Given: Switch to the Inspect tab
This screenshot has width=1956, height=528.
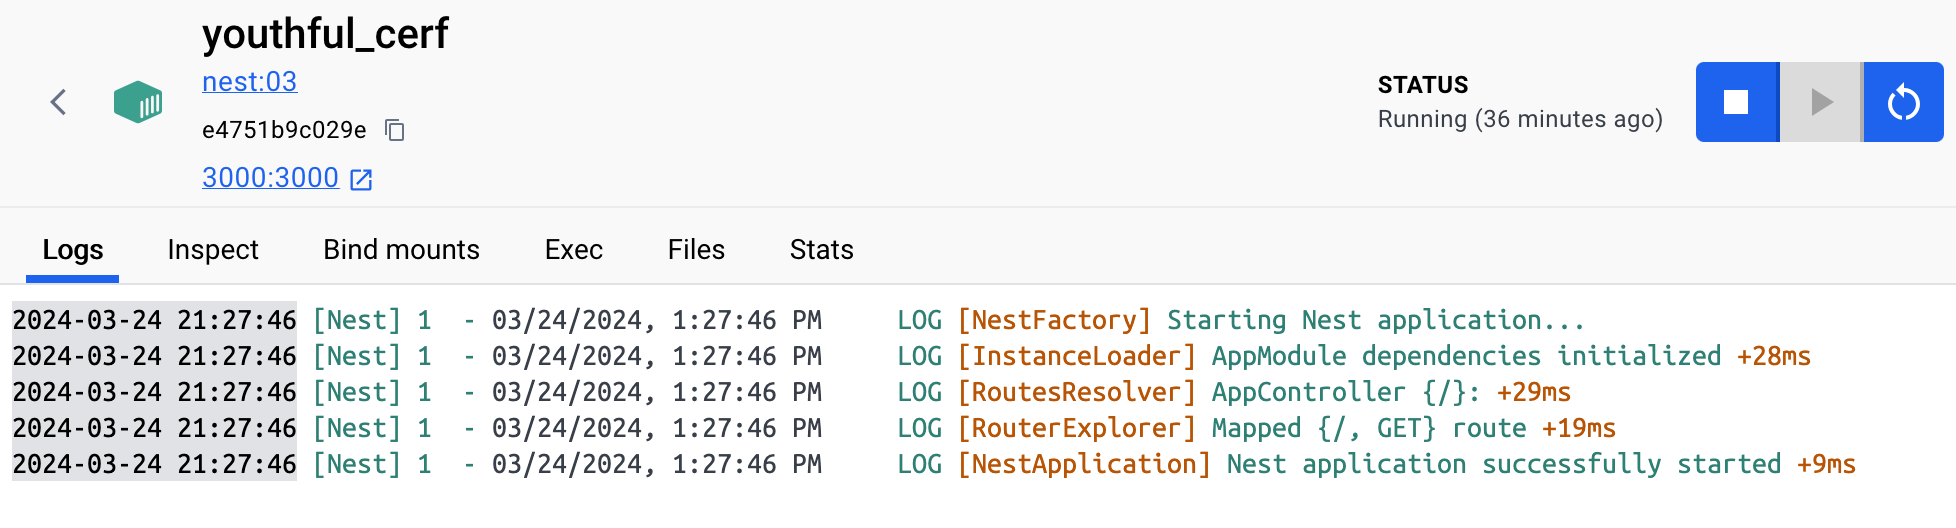Looking at the screenshot, I should (x=213, y=250).
